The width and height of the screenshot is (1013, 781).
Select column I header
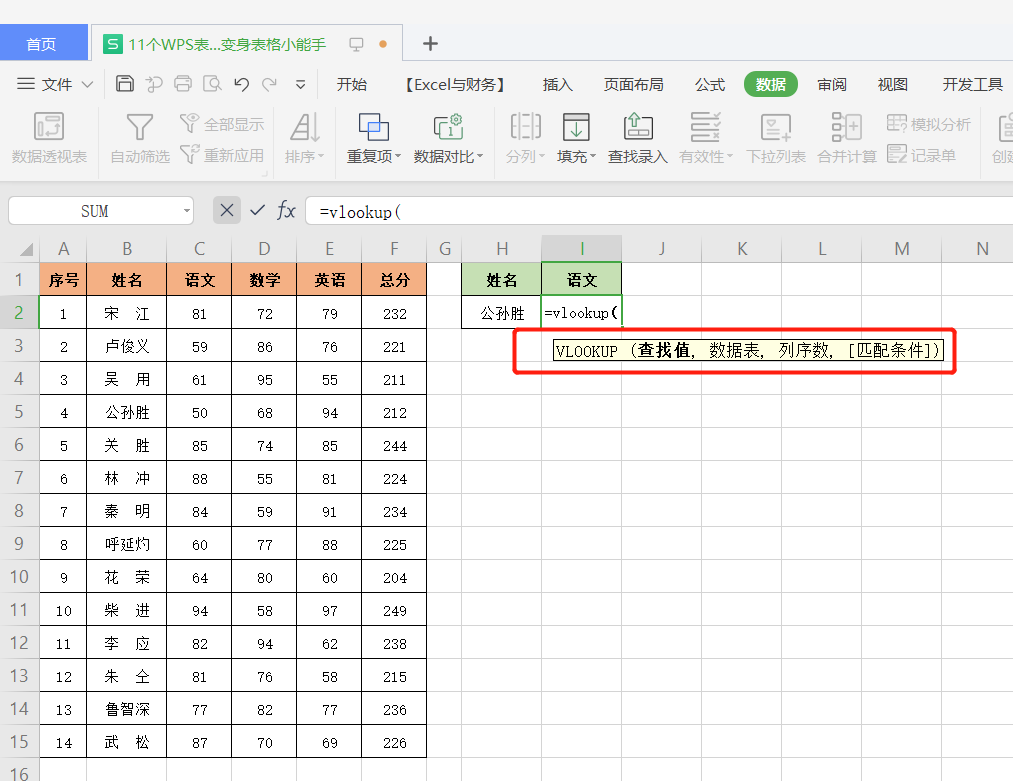pyautogui.click(x=581, y=249)
